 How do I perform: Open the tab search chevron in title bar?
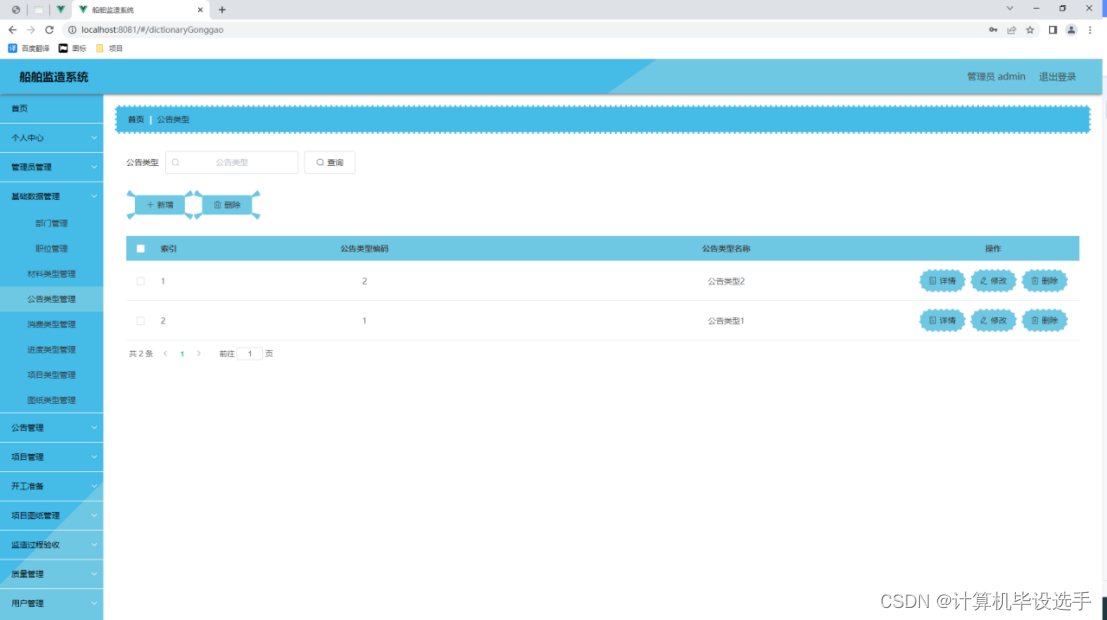point(1010,8)
